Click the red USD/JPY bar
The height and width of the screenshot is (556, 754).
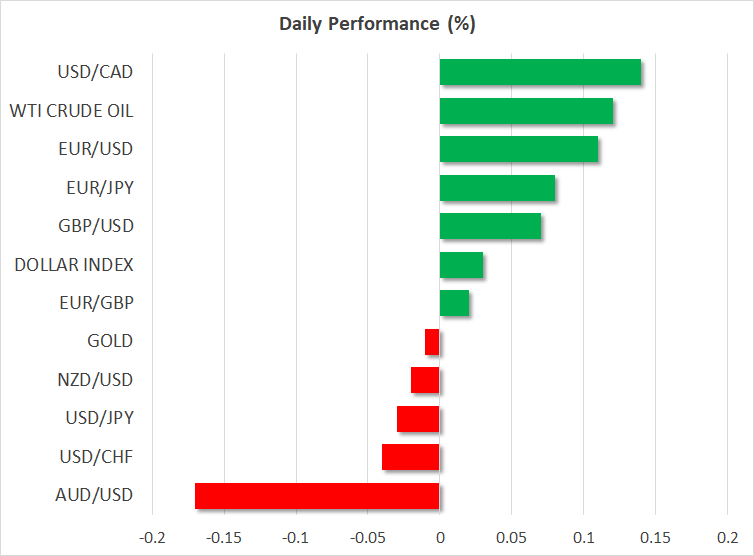[418, 419]
